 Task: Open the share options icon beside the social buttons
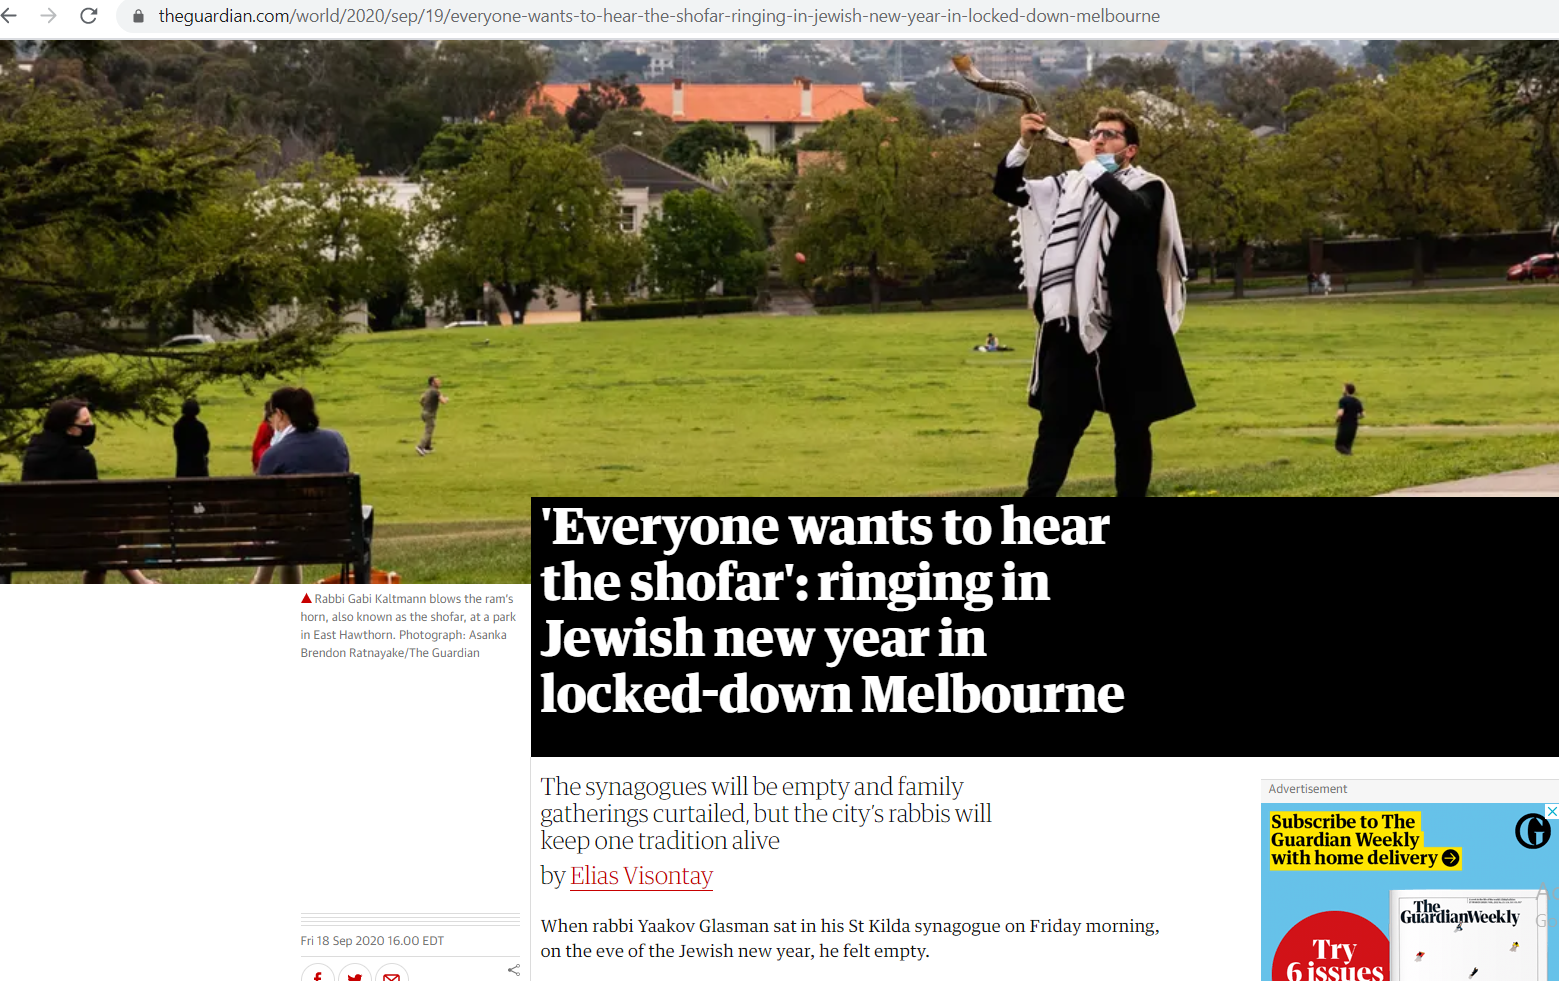(x=513, y=970)
